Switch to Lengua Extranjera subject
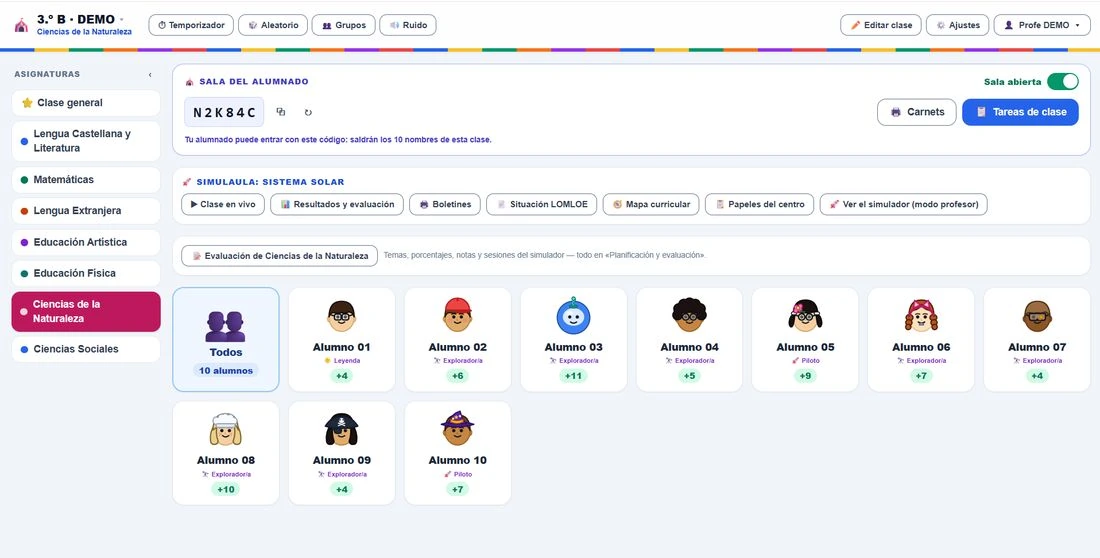The height and width of the screenshot is (558, 1100). [86, 211]
